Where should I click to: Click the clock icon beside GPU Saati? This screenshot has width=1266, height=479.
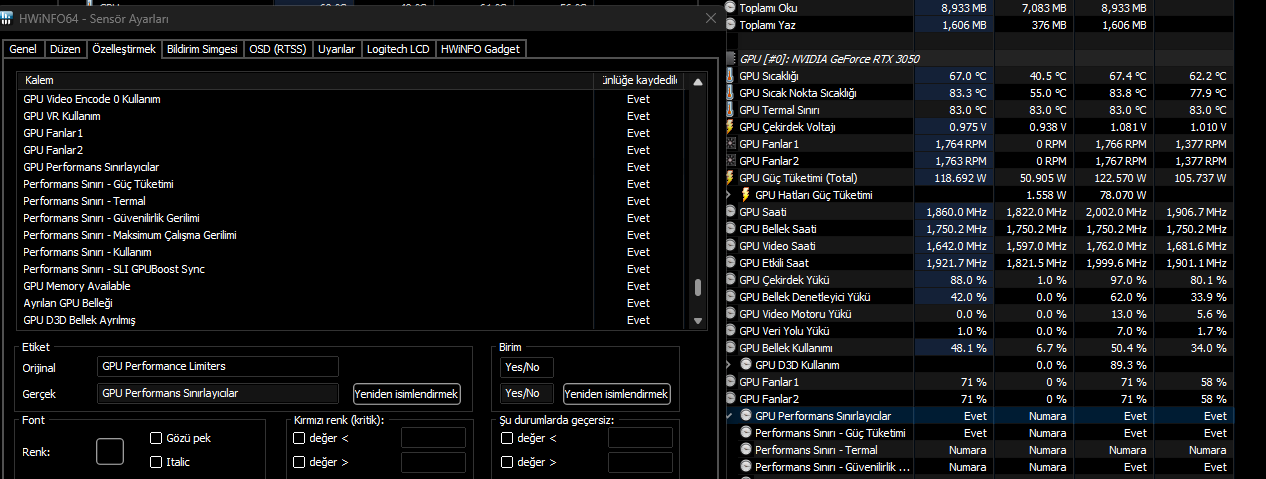(731, 212)
